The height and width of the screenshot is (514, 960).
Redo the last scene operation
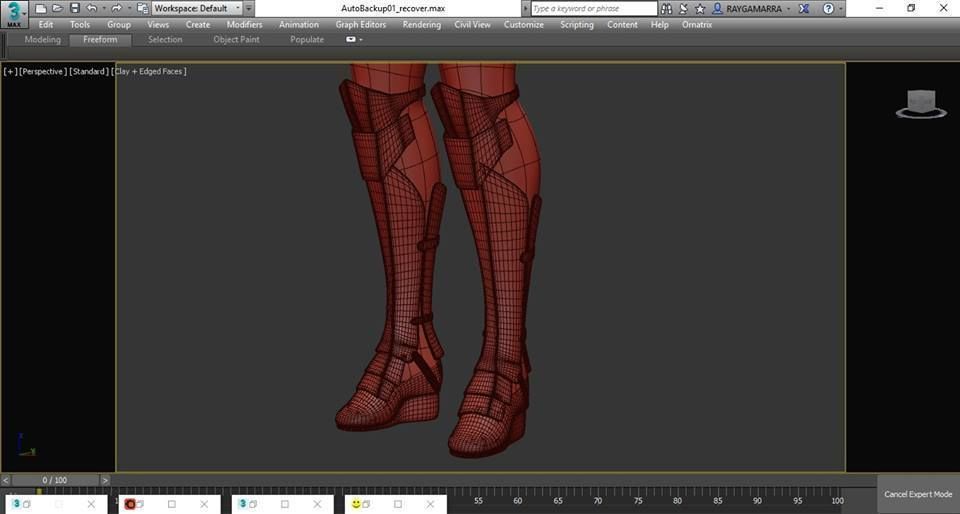coord(116,9)
